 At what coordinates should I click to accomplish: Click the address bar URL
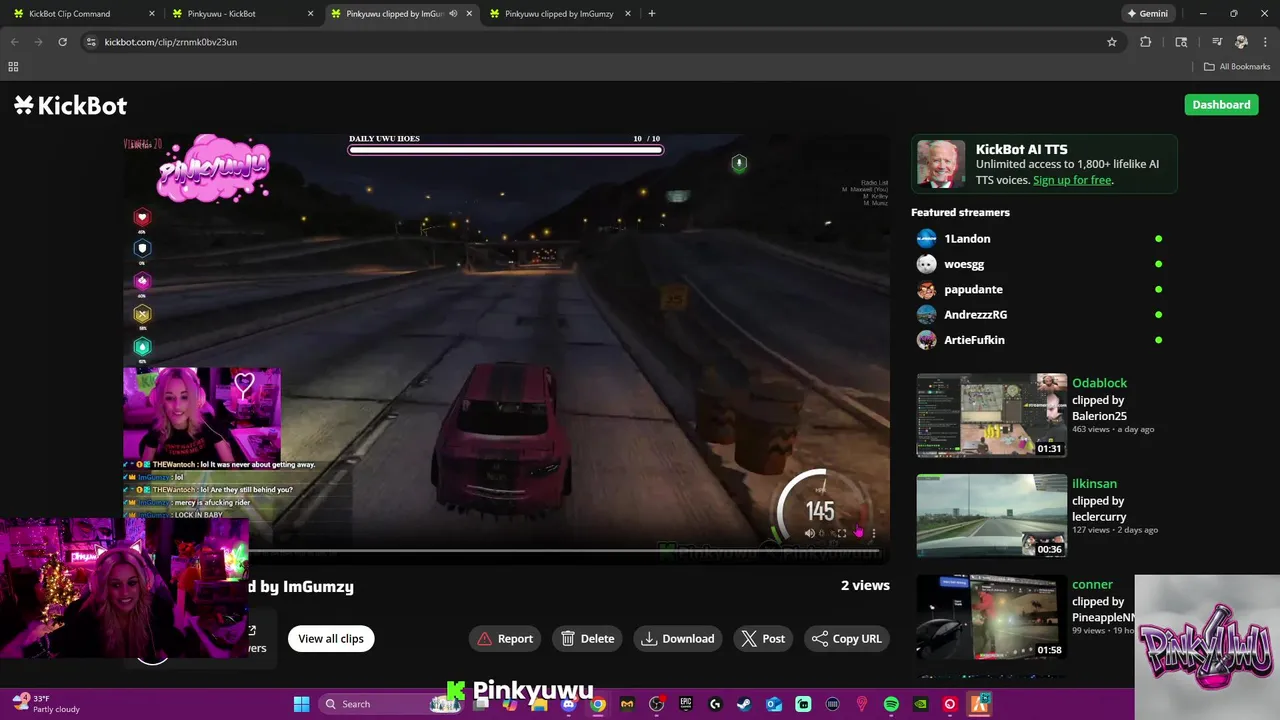[x=171, y=42]
